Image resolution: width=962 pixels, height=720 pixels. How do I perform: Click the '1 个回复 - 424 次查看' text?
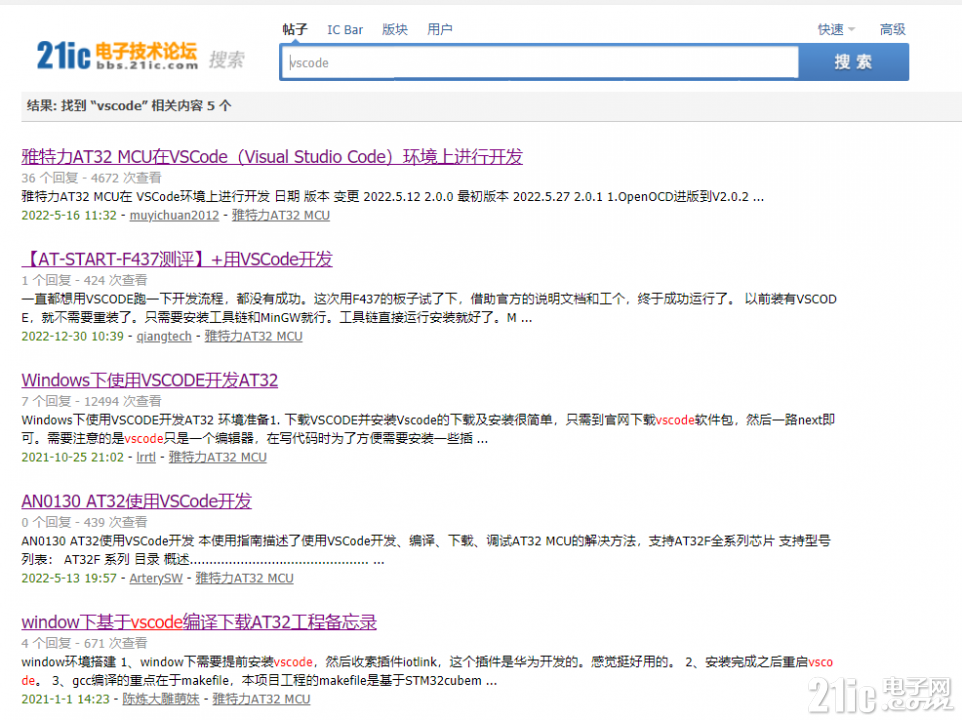tap(85, 280)
